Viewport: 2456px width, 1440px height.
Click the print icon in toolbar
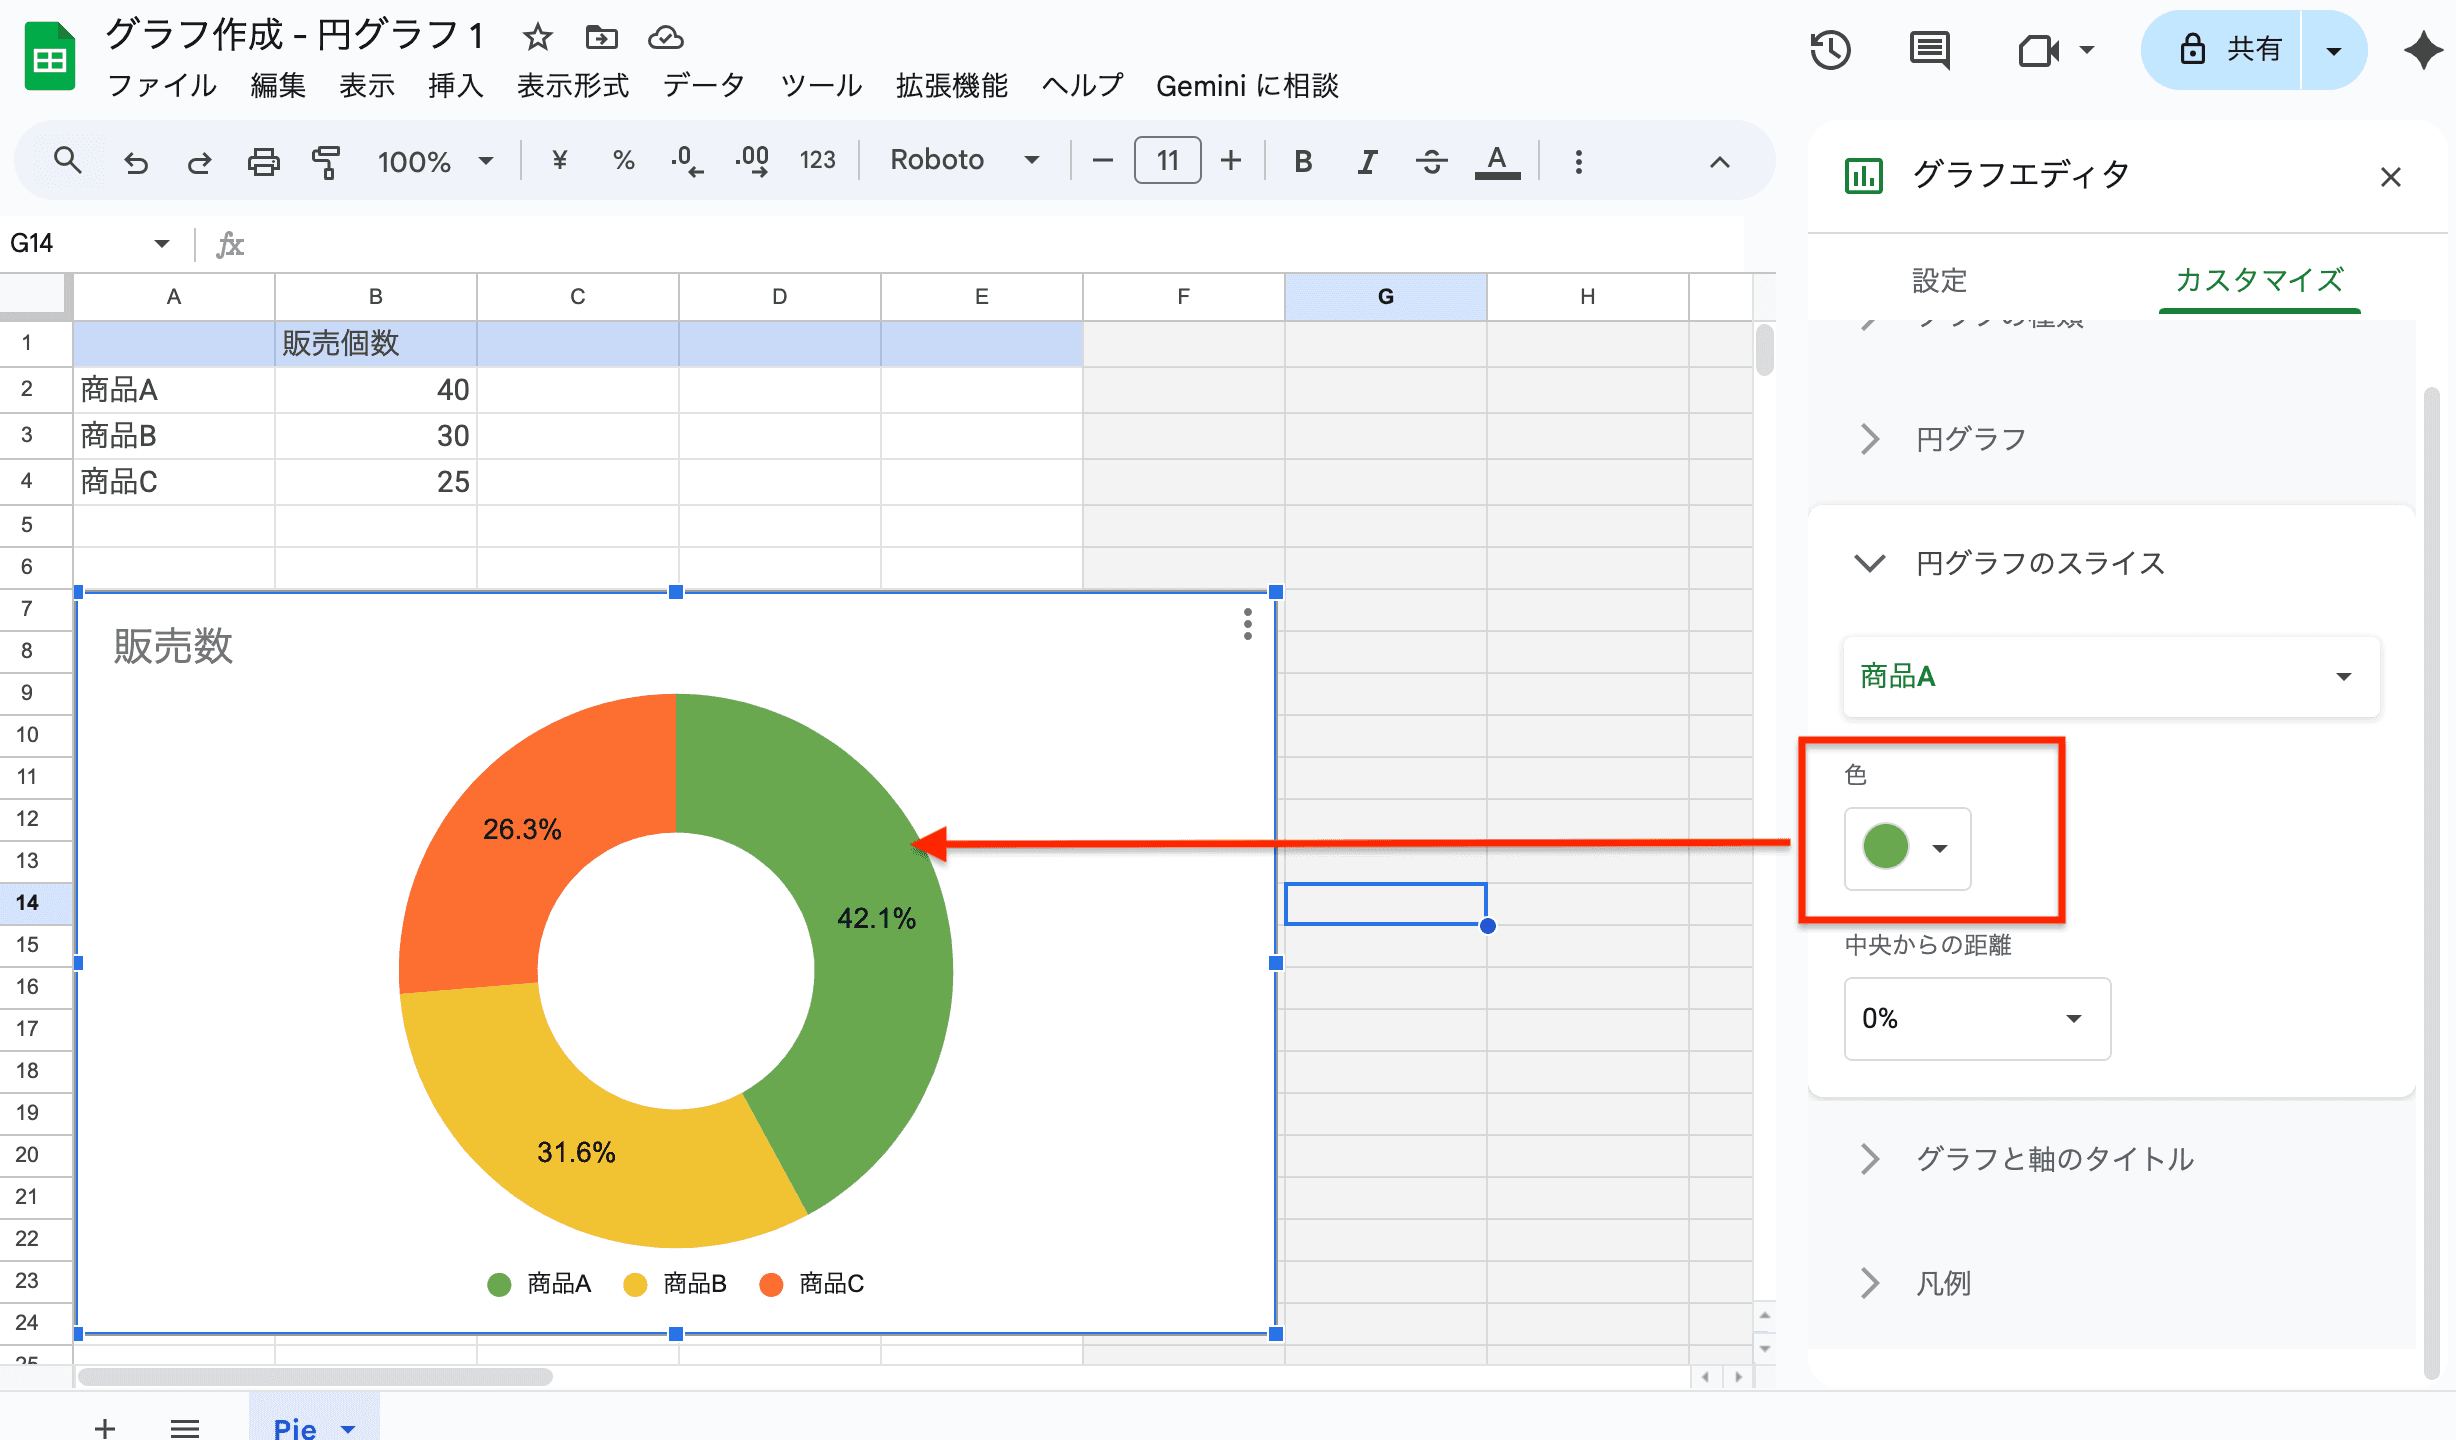point(263,161)
